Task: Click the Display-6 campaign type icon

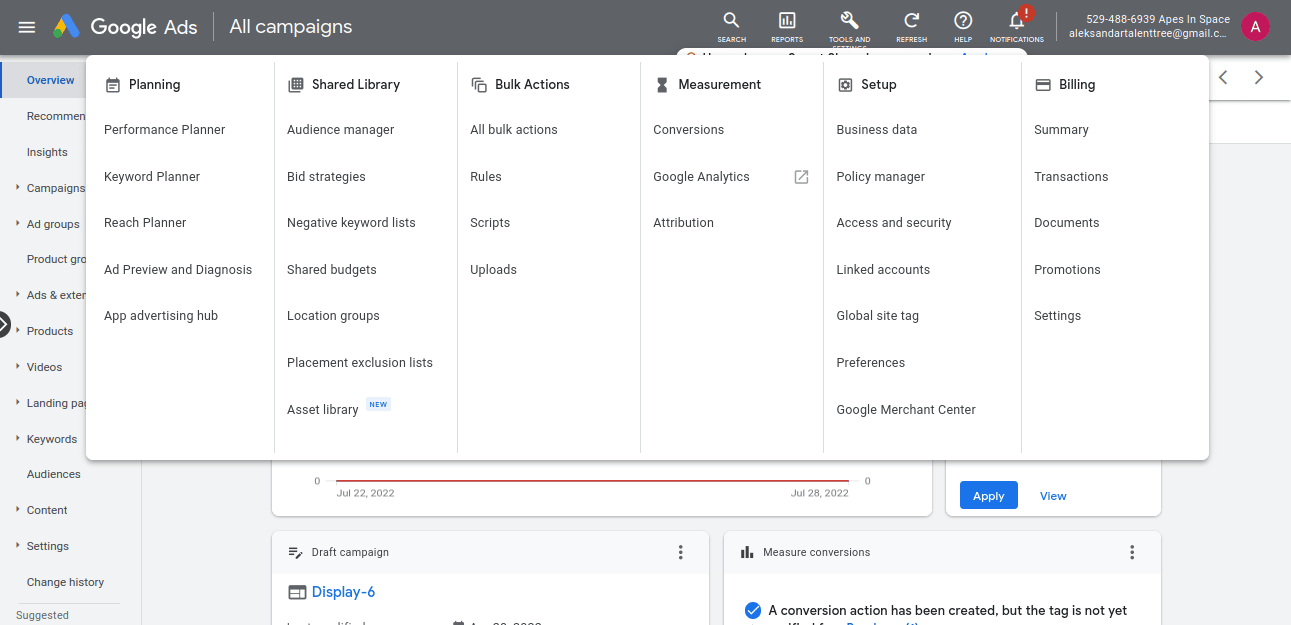Action: (x=296, y=592)
